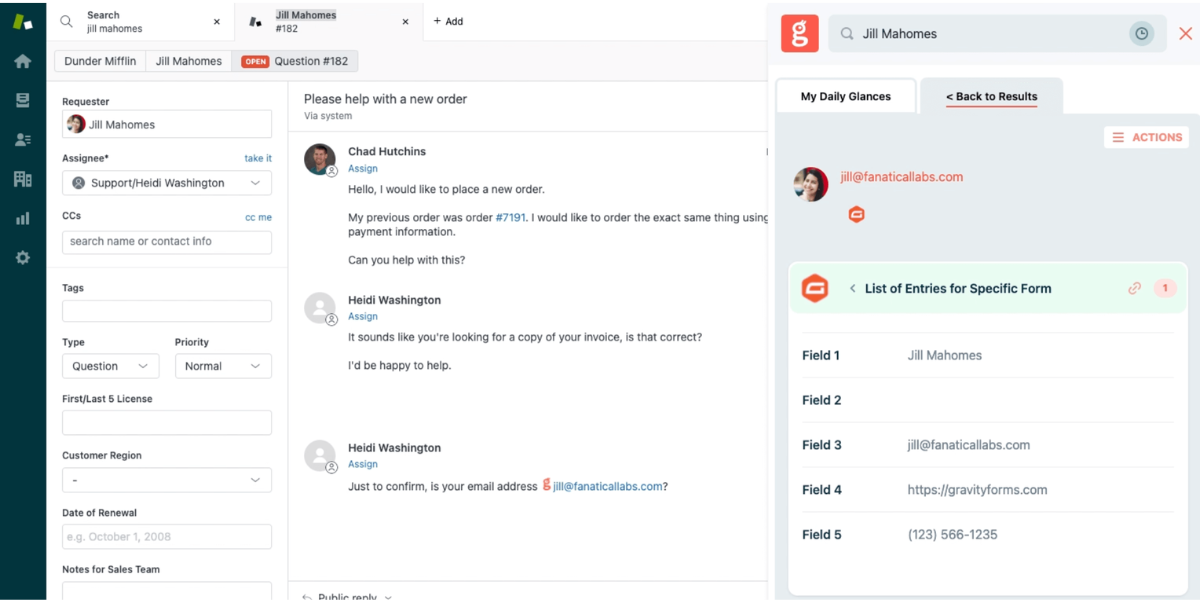Click Field 1 value Jill Mahomes

tap(945, 355)
